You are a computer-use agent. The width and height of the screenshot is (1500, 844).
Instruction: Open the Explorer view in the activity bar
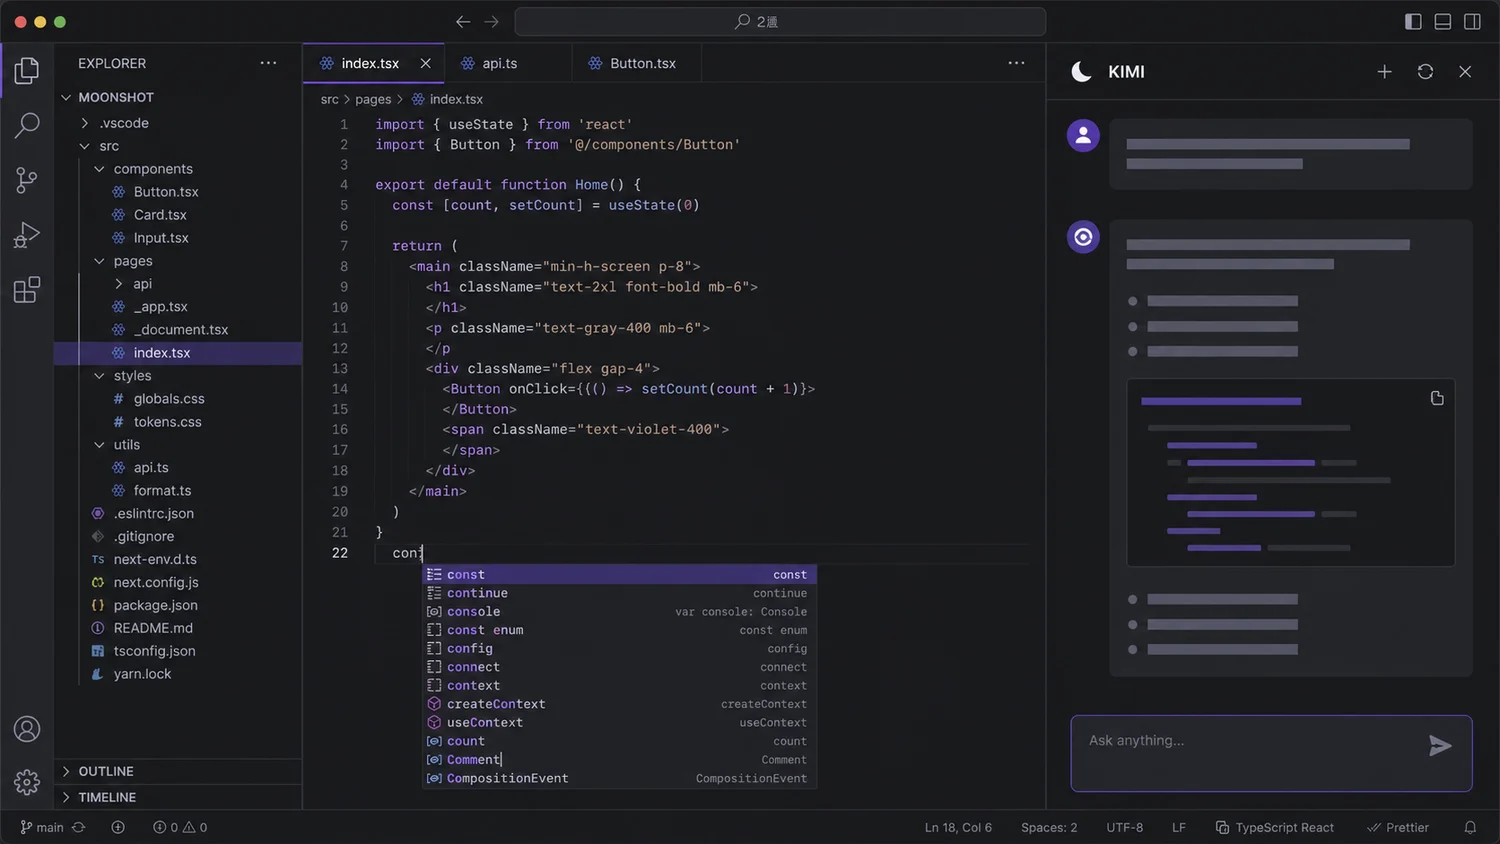(27, 70)
